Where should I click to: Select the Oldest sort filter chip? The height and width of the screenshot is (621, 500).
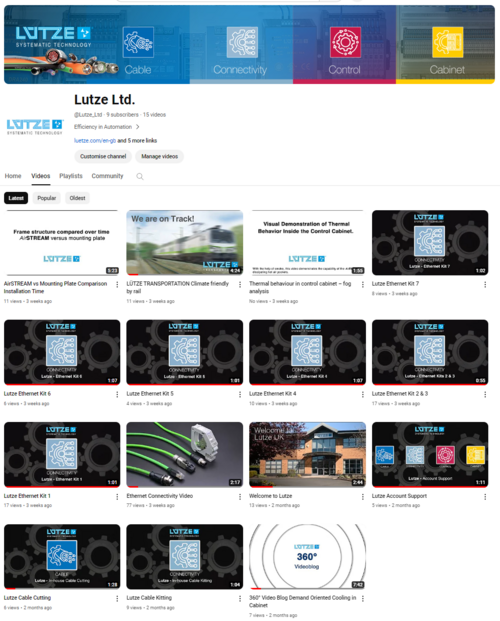click(77, 198)
